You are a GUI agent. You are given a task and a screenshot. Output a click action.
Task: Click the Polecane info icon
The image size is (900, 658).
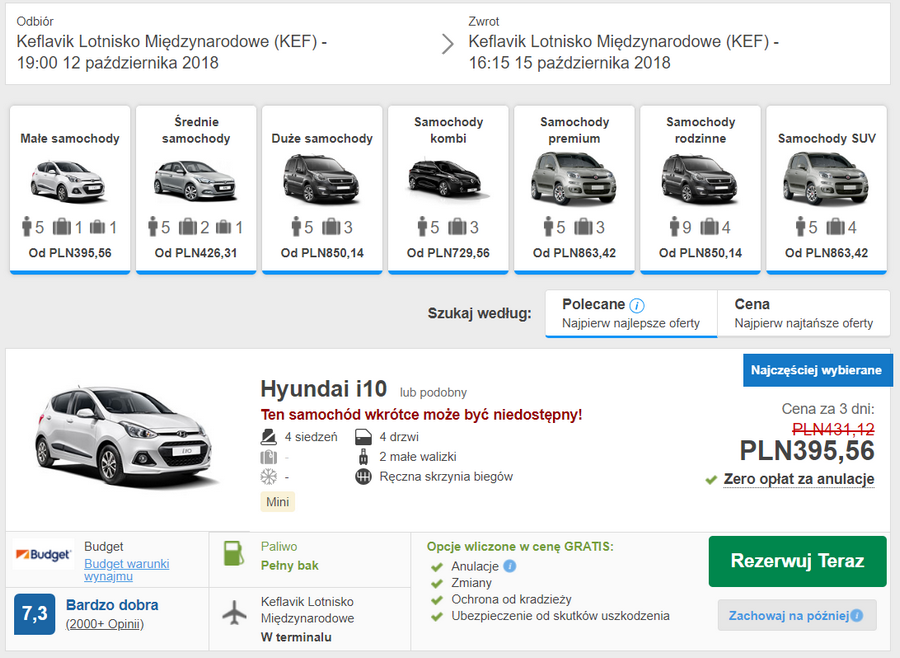point(637,305)
